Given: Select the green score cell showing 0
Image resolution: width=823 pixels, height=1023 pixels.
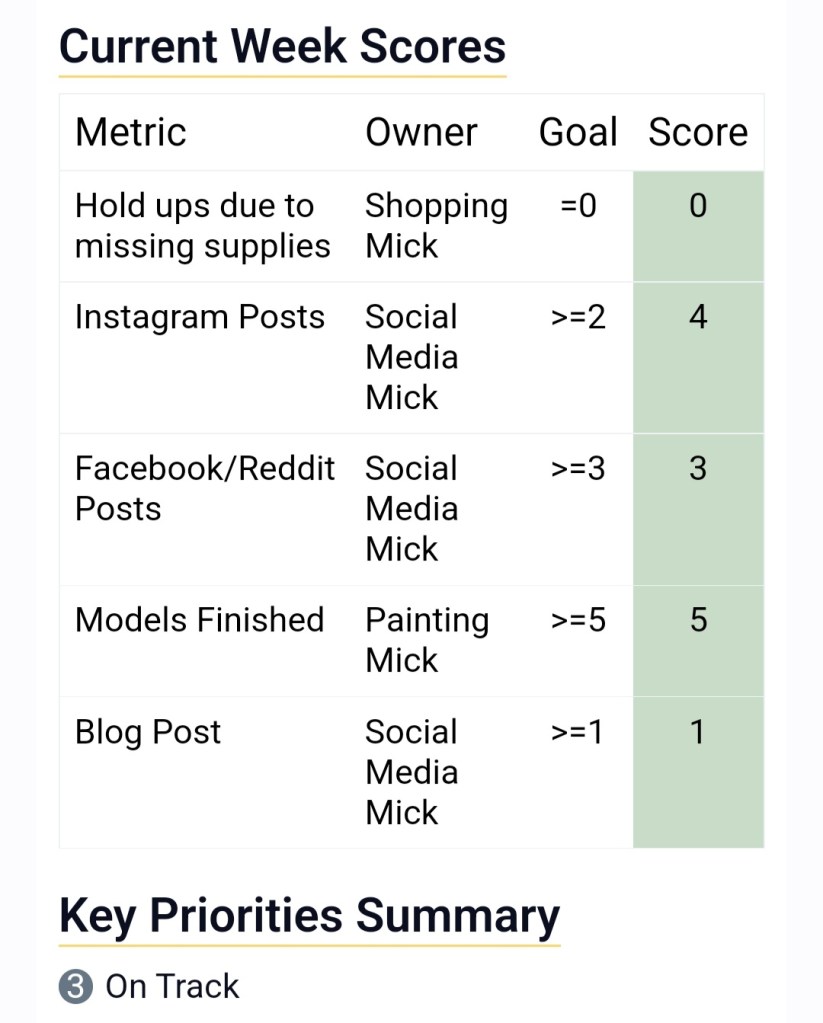Looking at the screenshot, I should coord(698,226).
